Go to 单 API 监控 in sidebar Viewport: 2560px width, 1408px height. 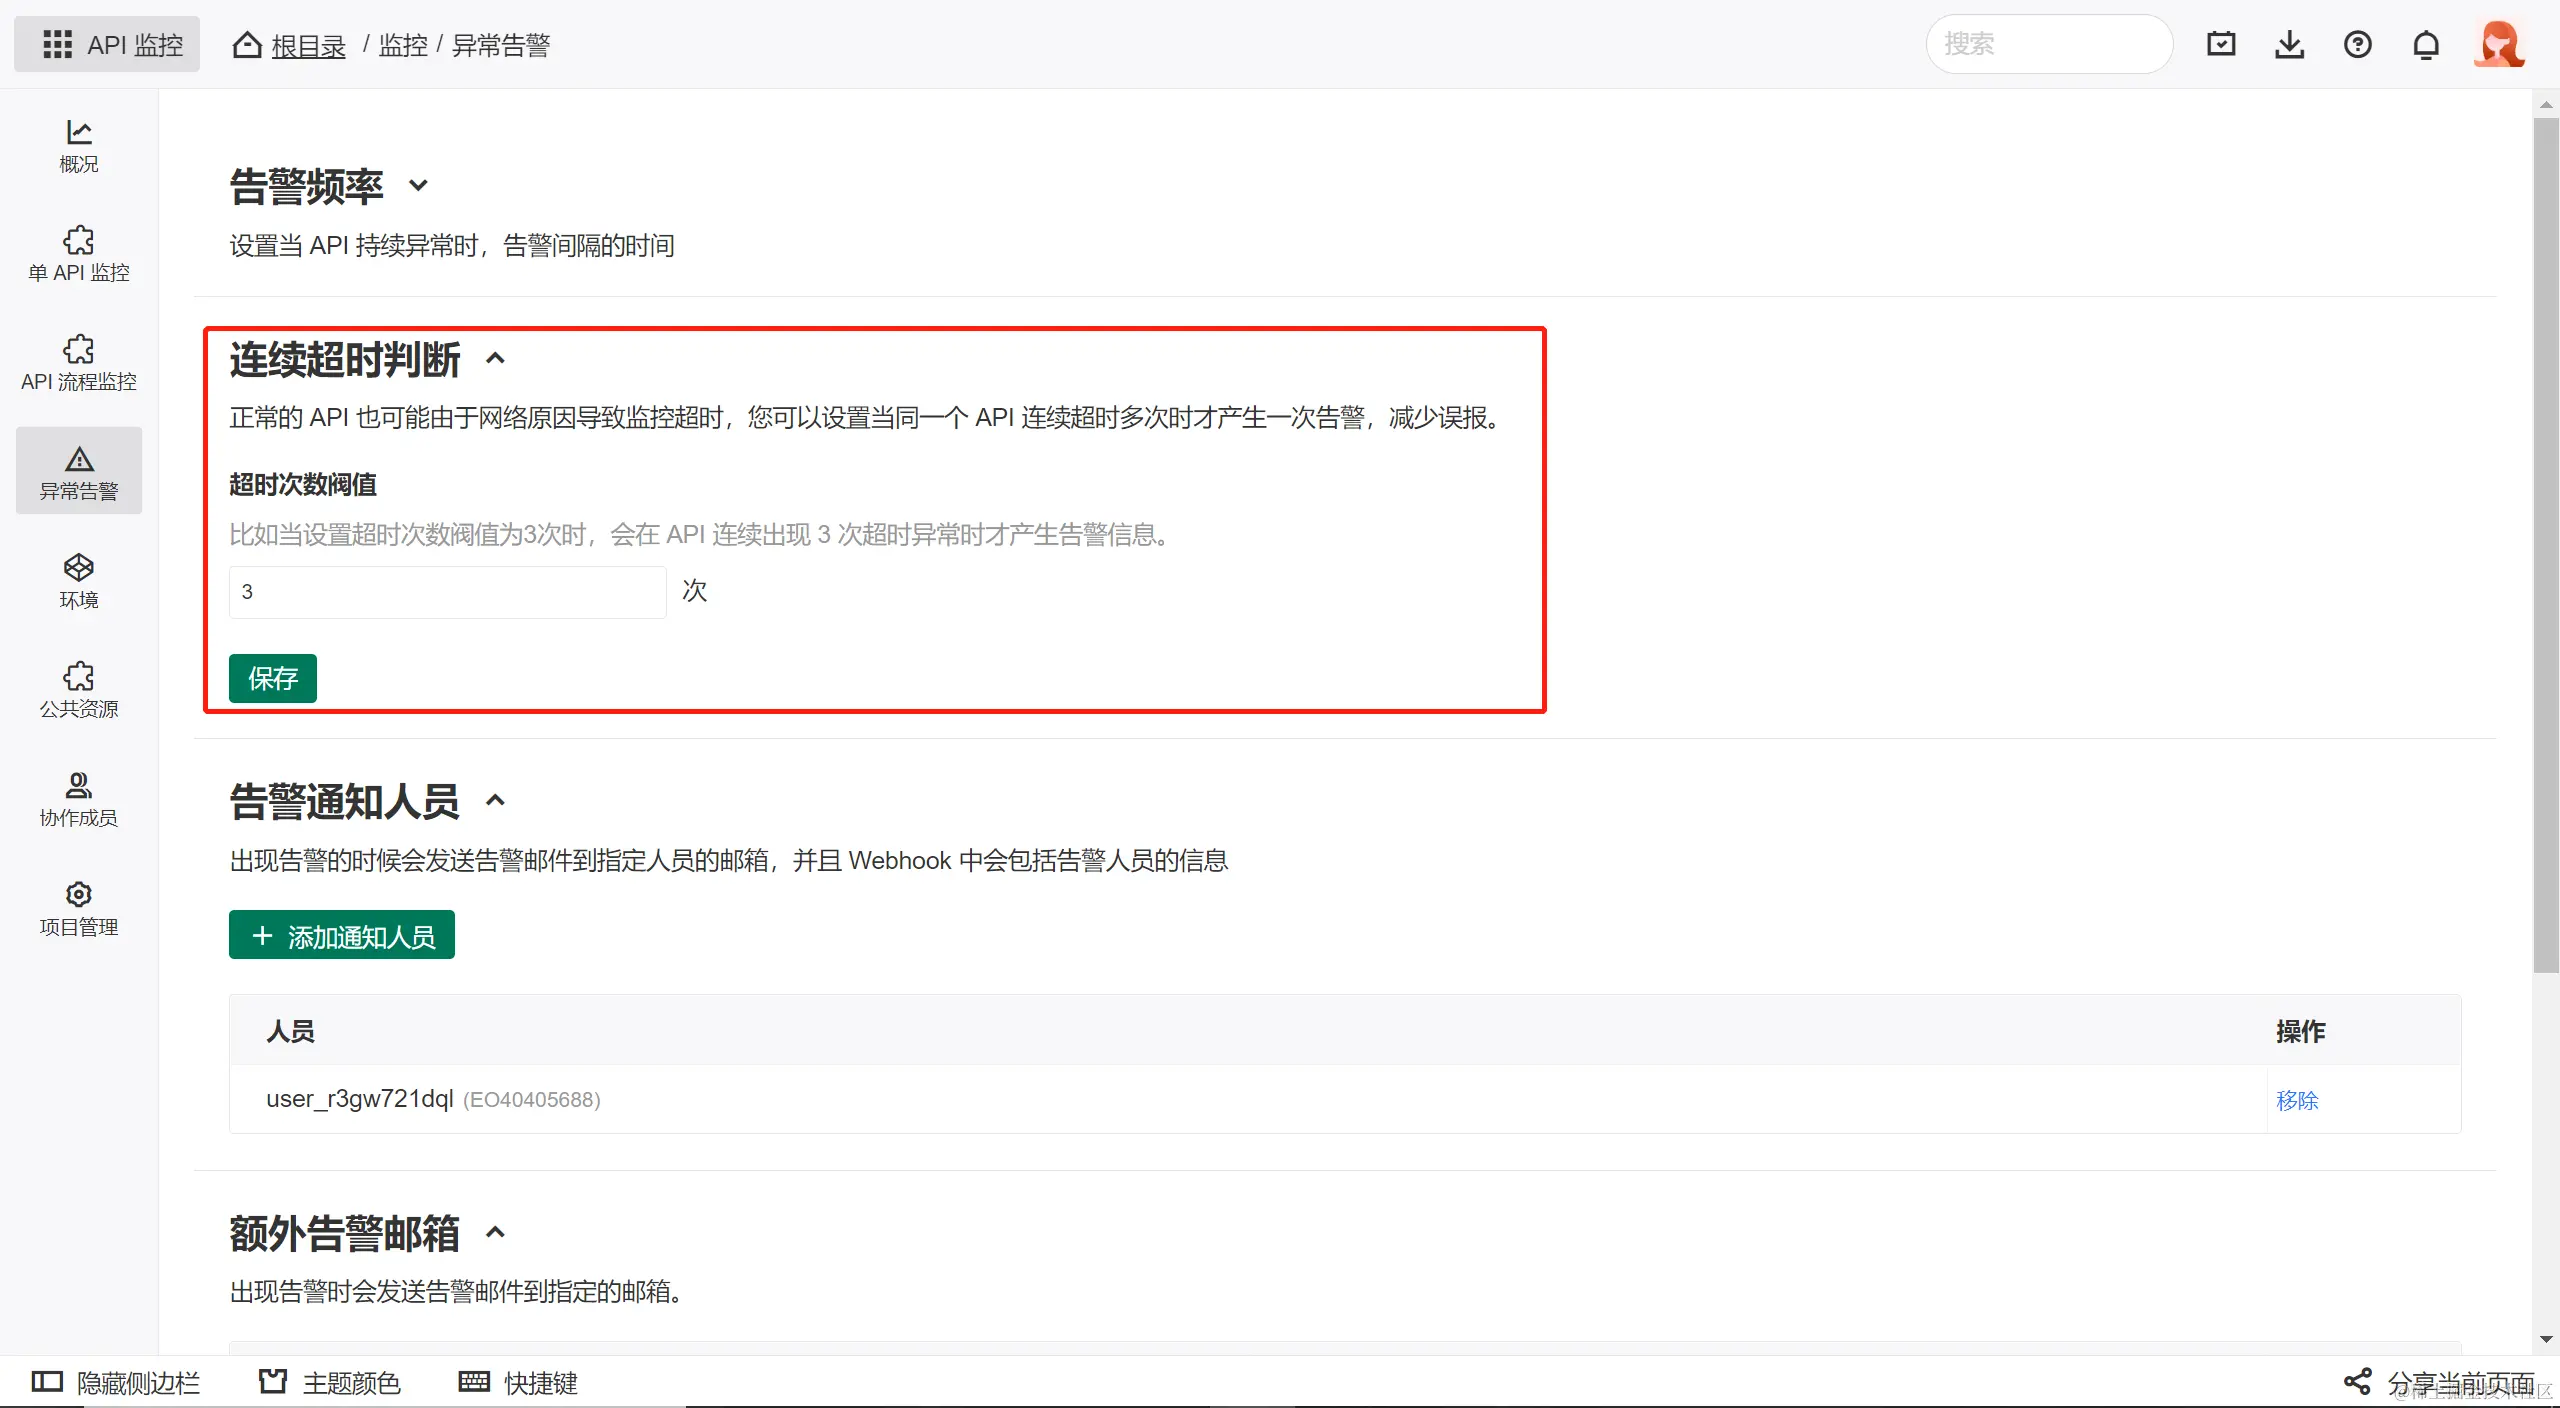78,254
